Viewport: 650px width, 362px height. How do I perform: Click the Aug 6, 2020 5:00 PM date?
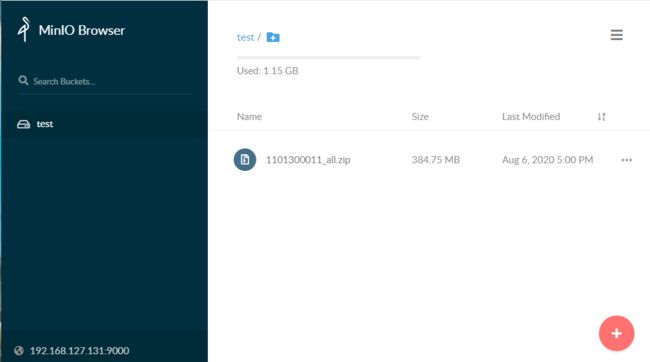click(x=548, y=160)
